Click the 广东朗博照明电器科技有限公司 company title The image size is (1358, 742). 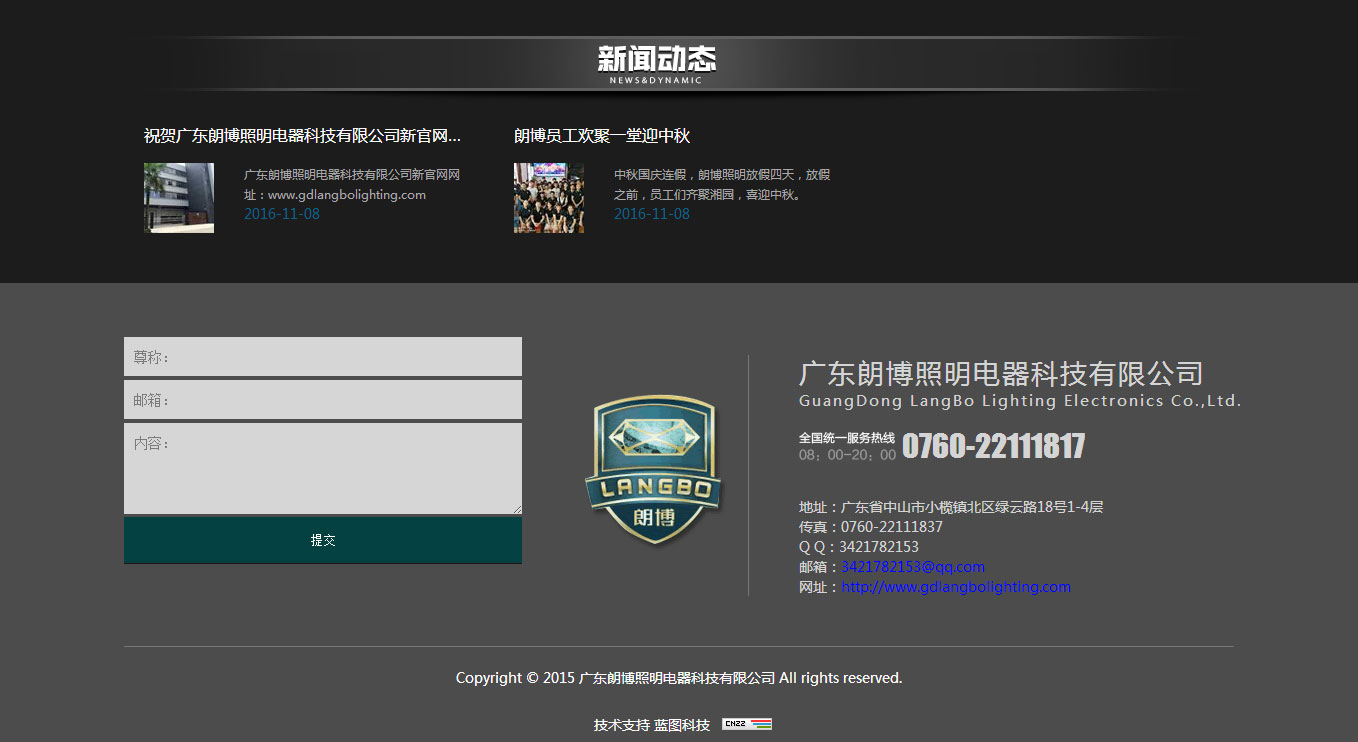[x=1000, y=374]
